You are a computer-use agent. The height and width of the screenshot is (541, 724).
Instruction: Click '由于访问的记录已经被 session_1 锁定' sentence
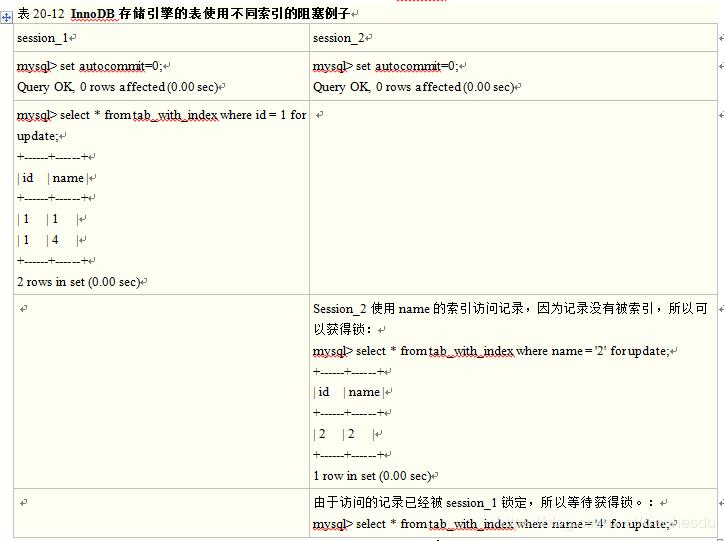483,503
